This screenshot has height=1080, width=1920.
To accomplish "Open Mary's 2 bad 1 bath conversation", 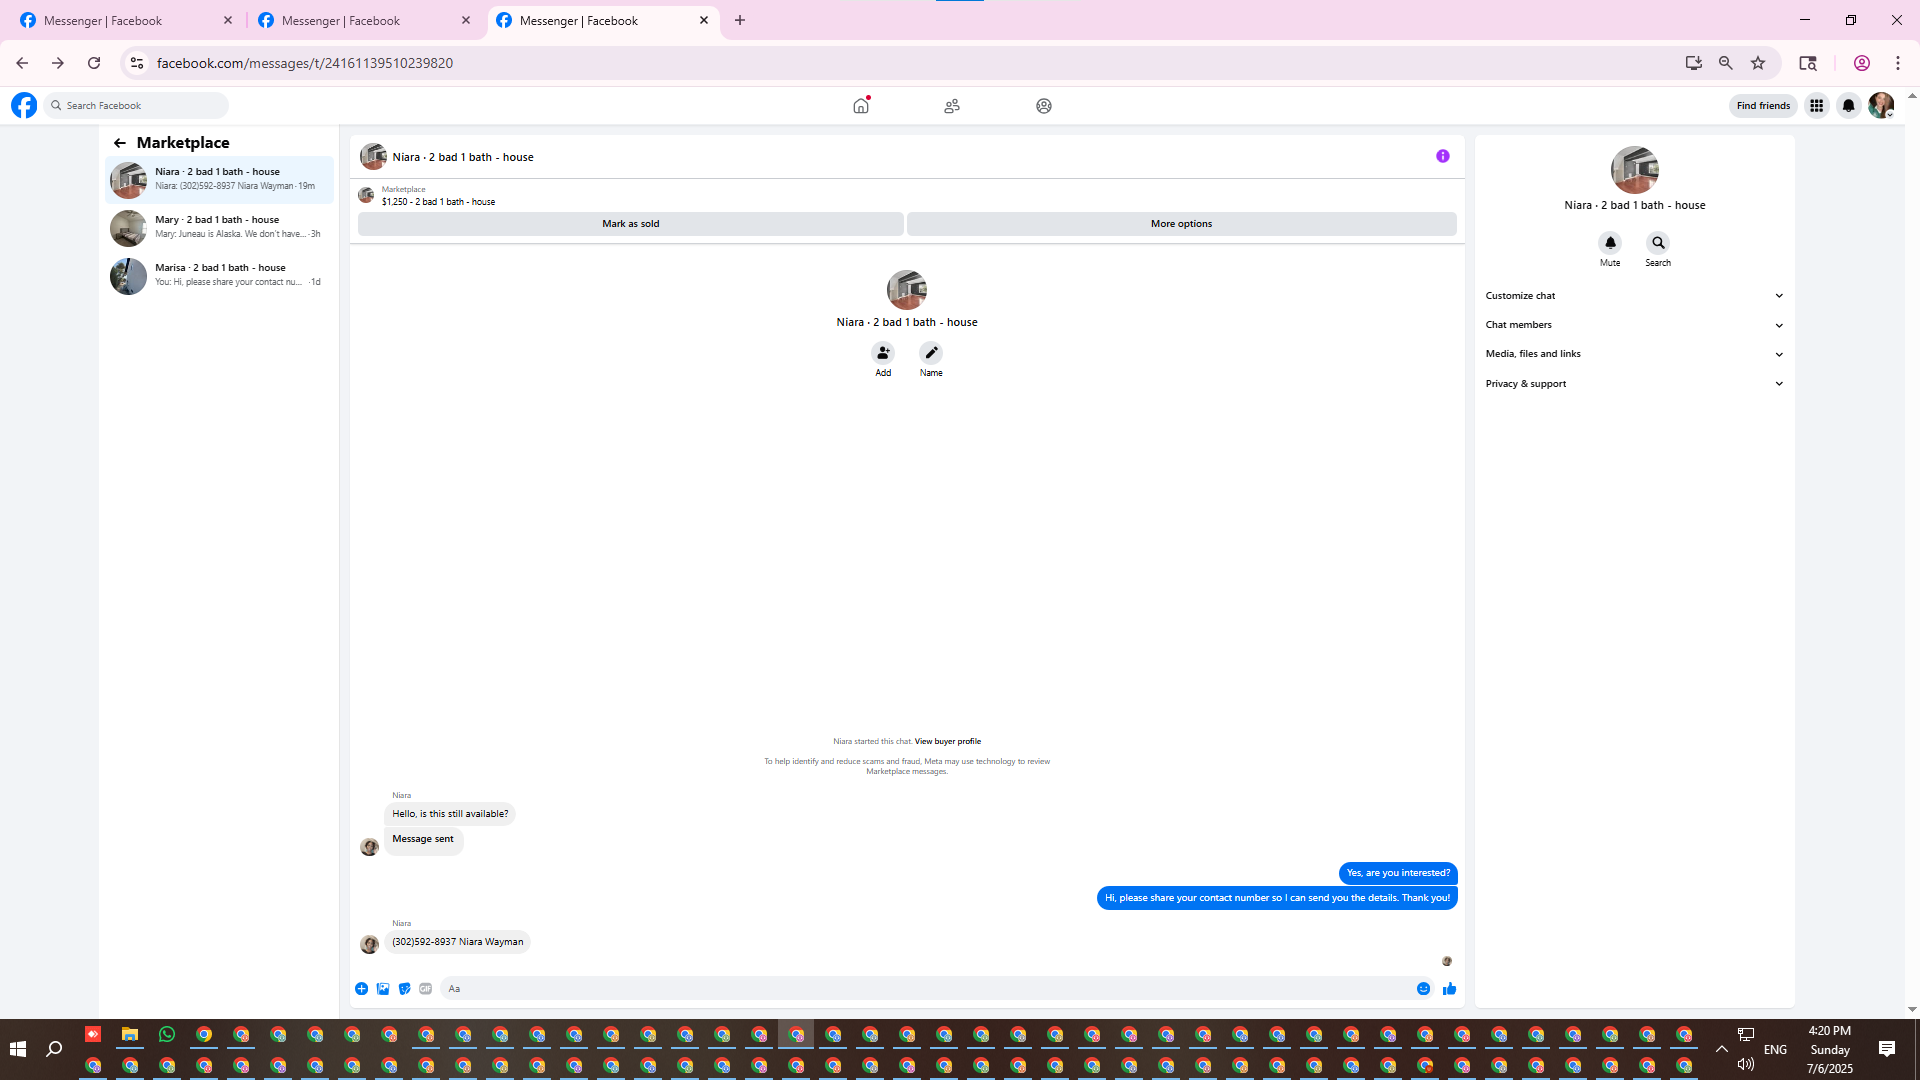I will pos(220,227).
